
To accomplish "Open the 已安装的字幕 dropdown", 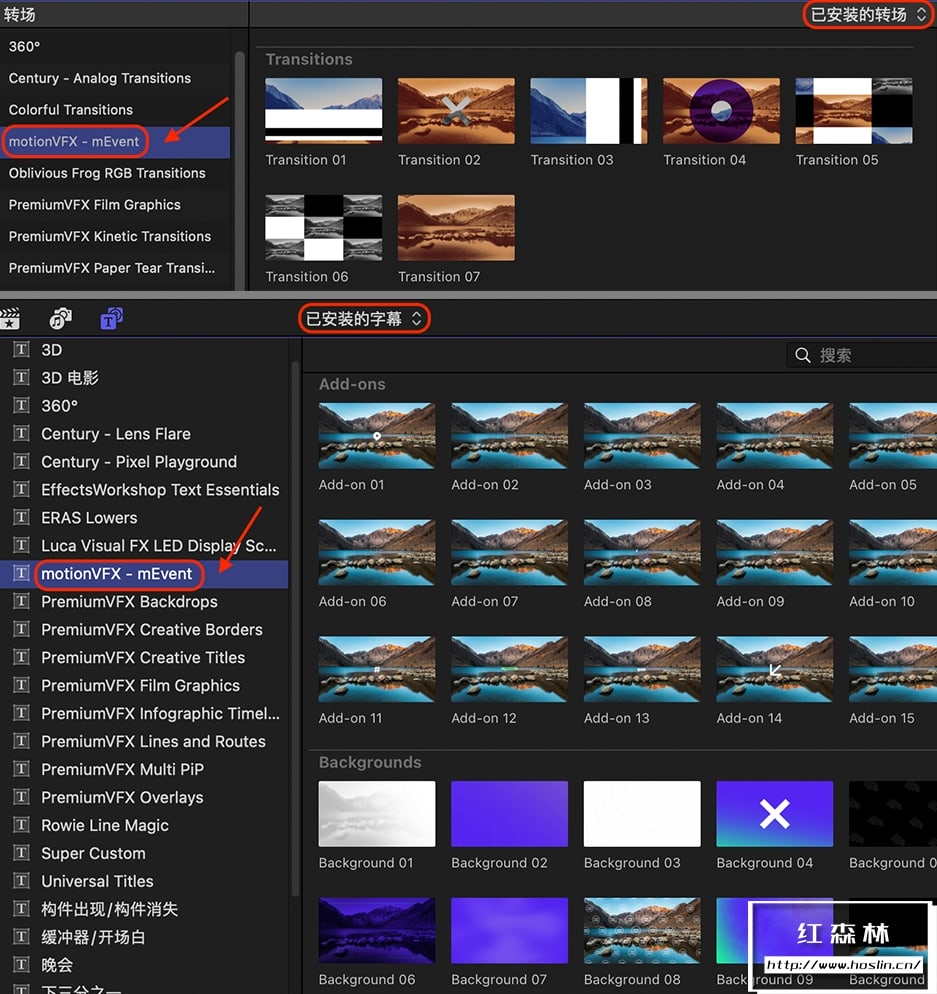I will pos(364,318).
